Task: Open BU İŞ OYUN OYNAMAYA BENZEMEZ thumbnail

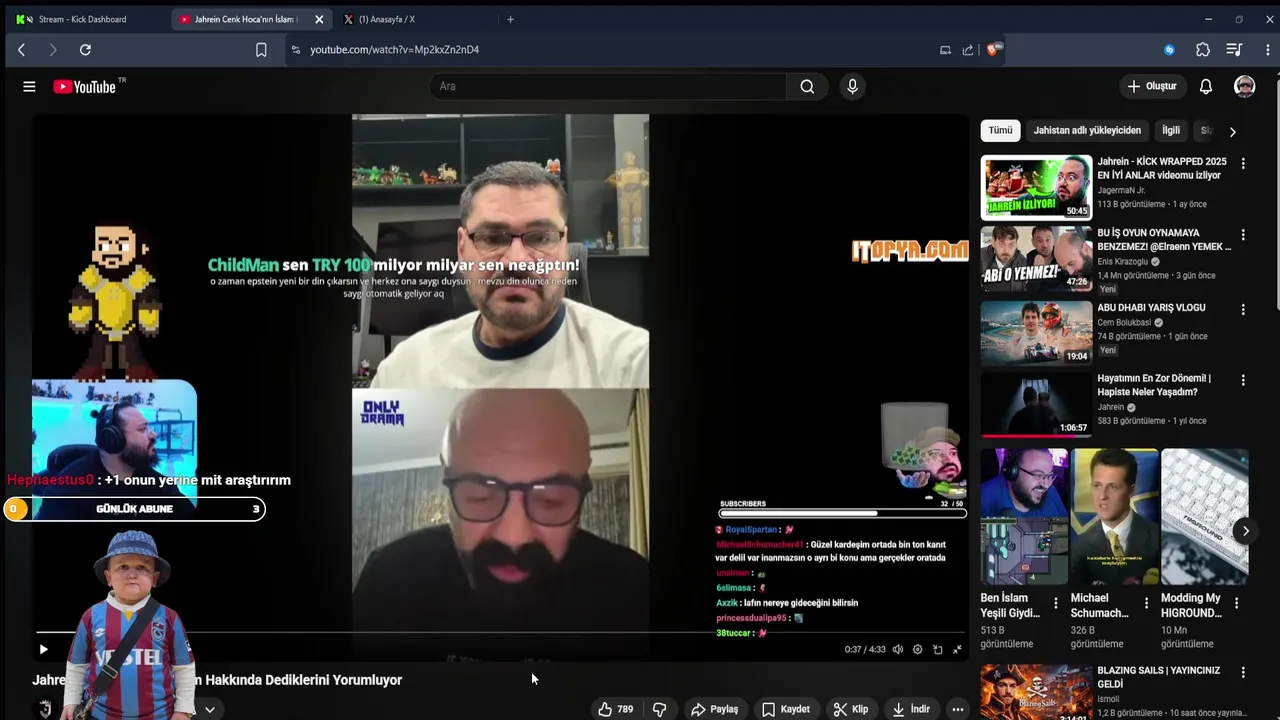Action: click(x=1036, y=258)
